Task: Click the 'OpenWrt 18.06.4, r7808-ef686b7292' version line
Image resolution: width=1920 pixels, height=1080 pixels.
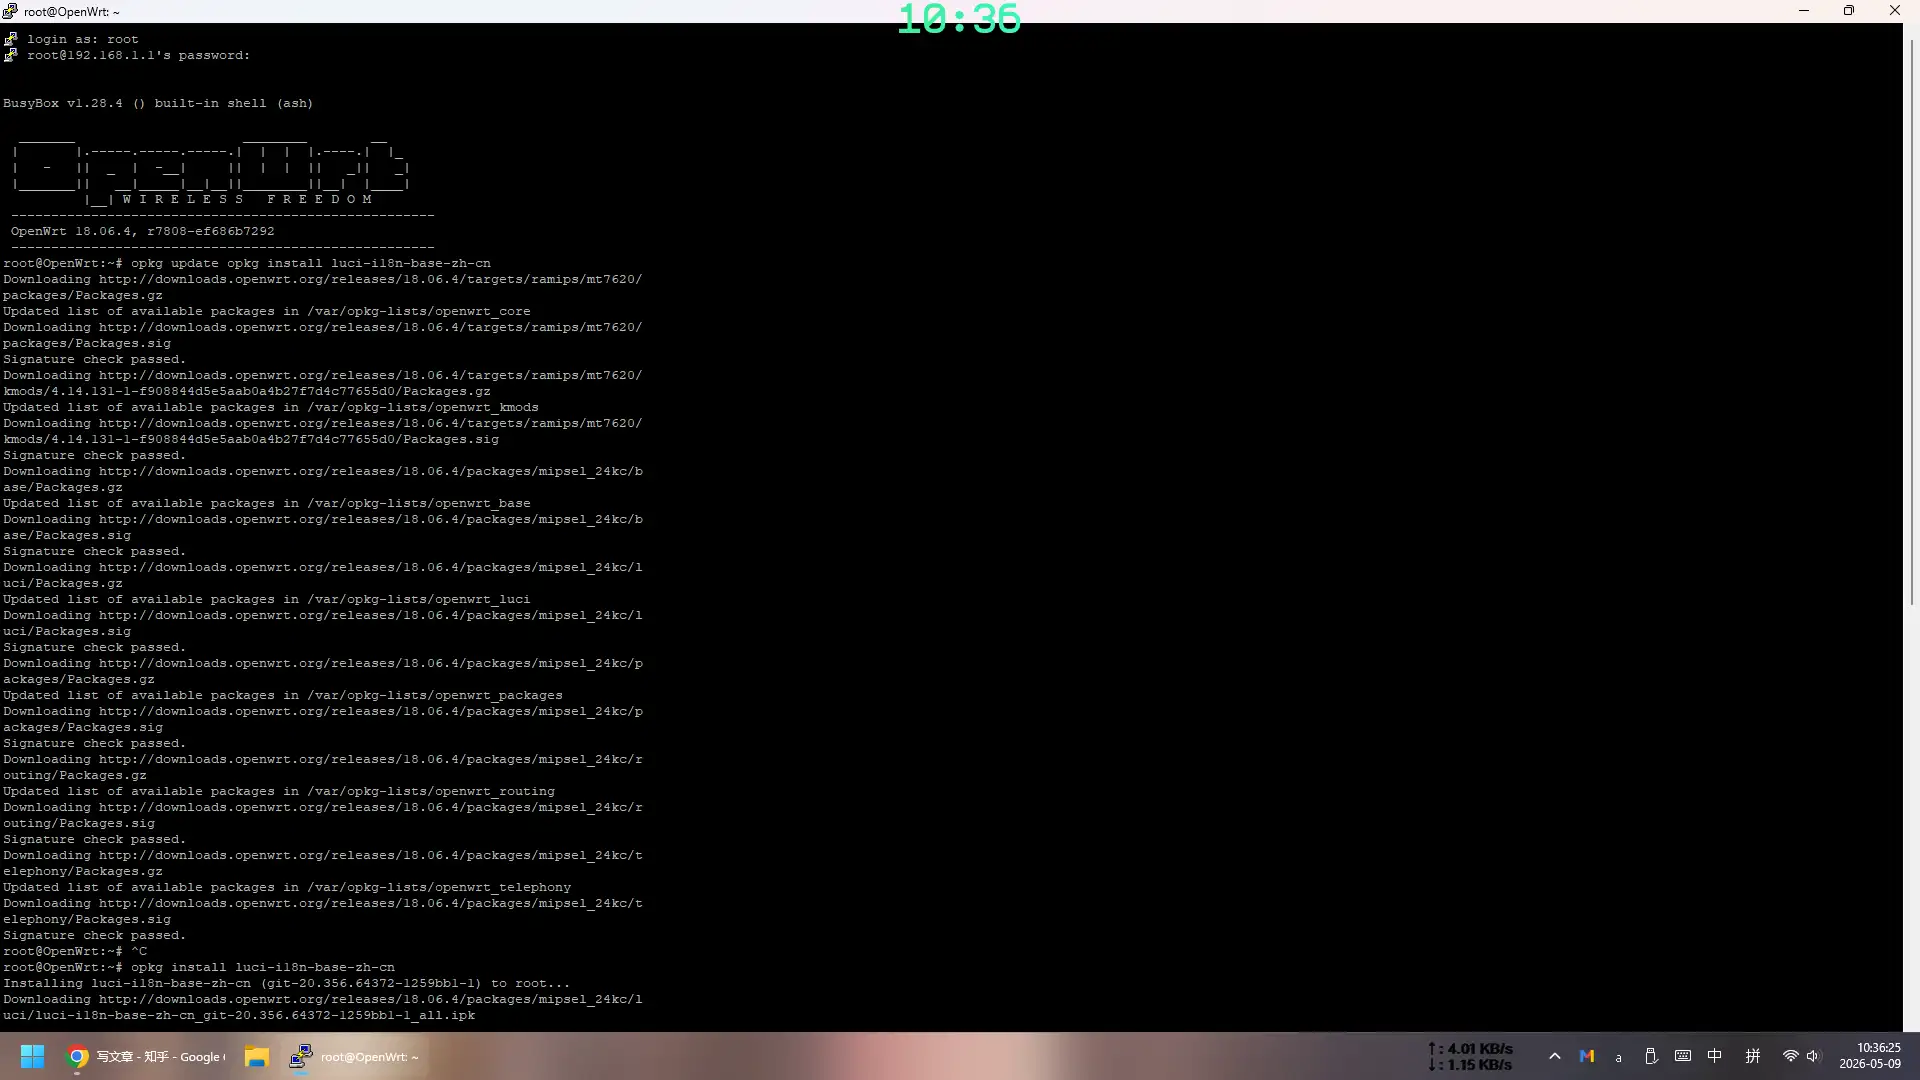Action: (142, 231)
